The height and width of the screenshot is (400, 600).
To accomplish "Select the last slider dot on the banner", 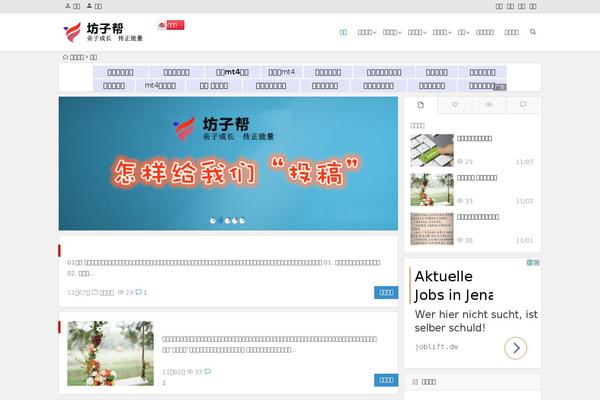I will [242, 220].
